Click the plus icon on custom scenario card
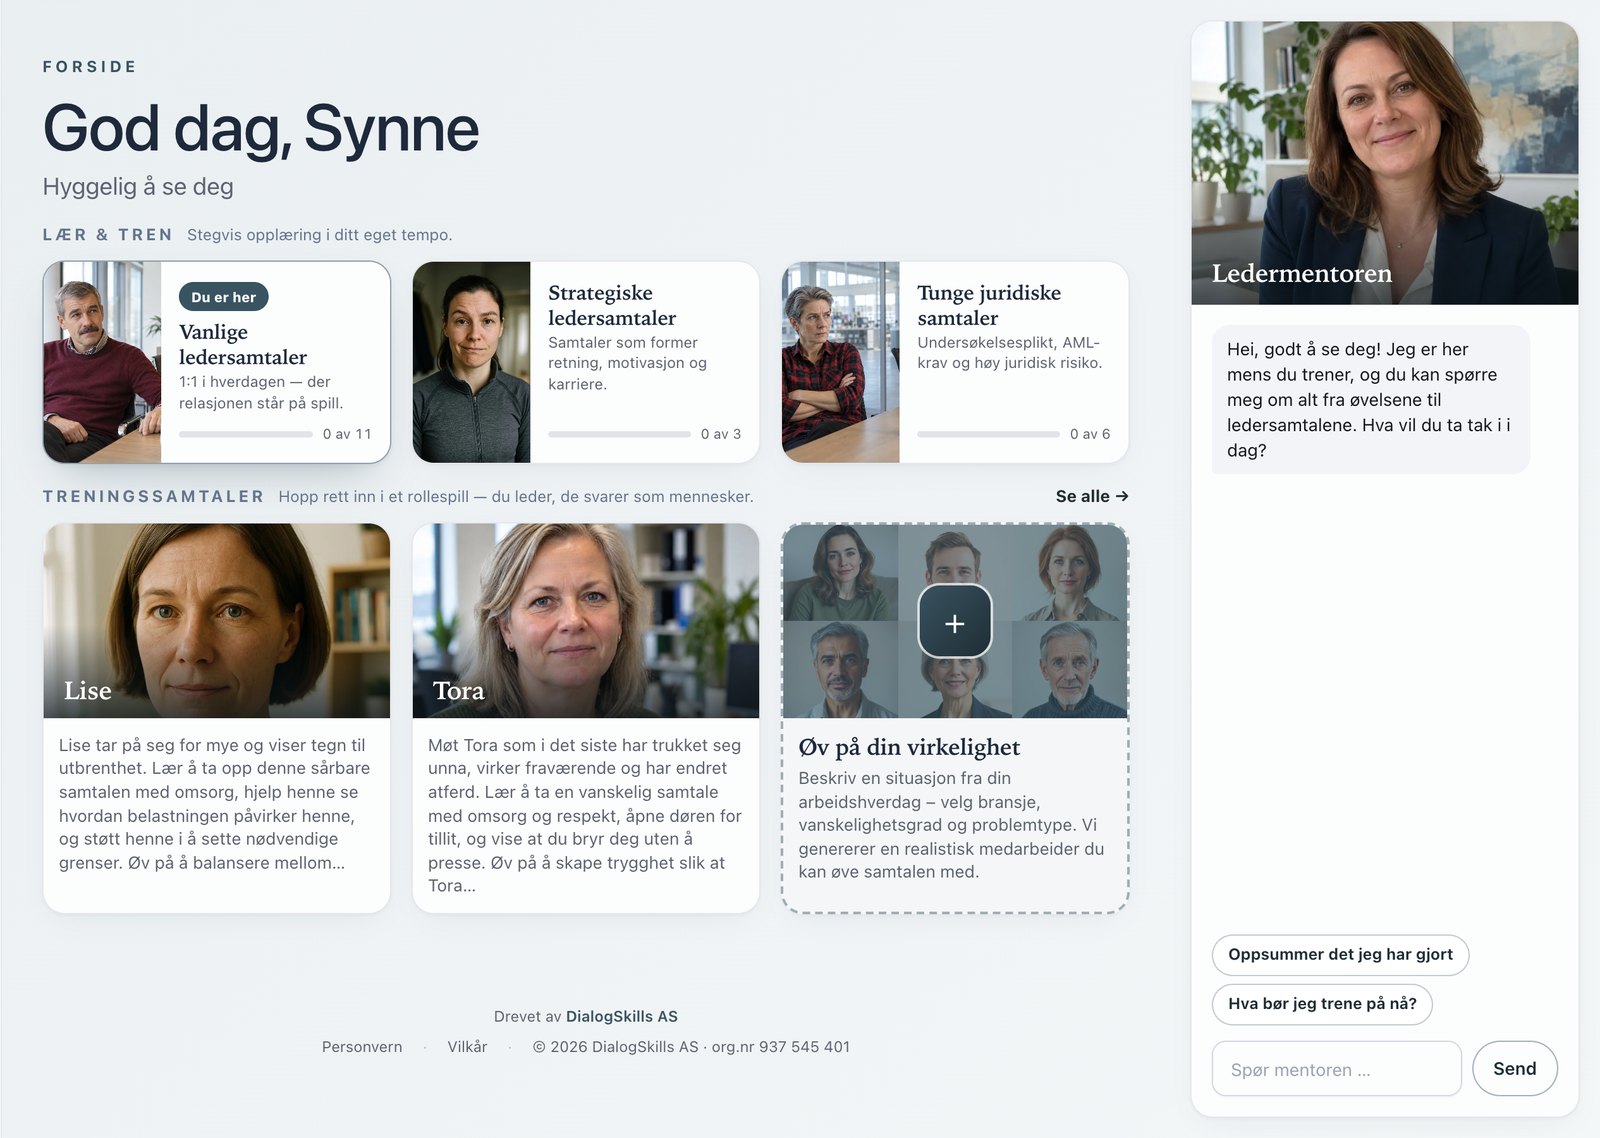This screenshot has height=1138, width=1600. [954, 622]
